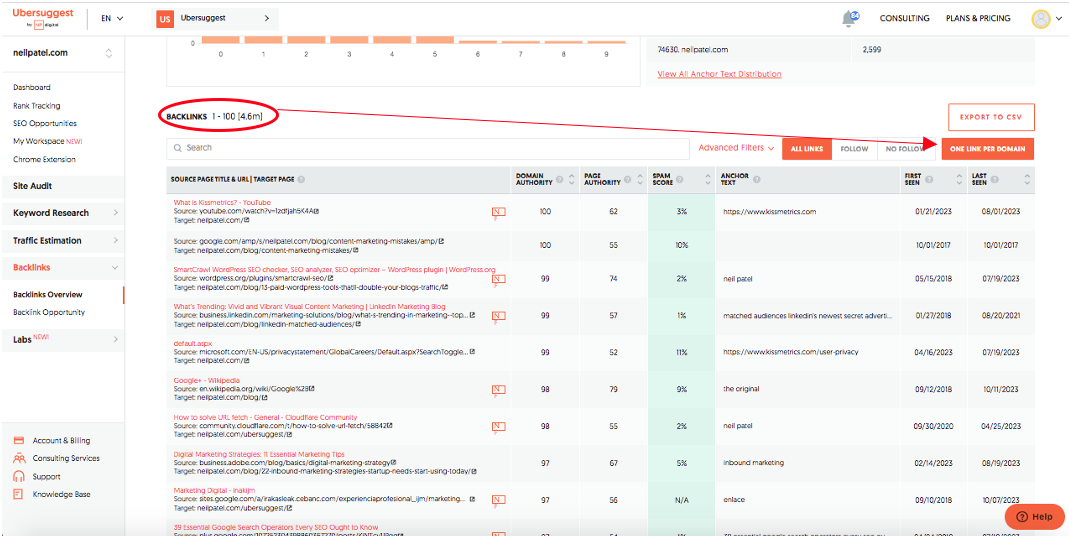The height and width of the screenshot is (536, 1069).
Task: Click the Support headphones icon
Action: (x=19, y=476)
